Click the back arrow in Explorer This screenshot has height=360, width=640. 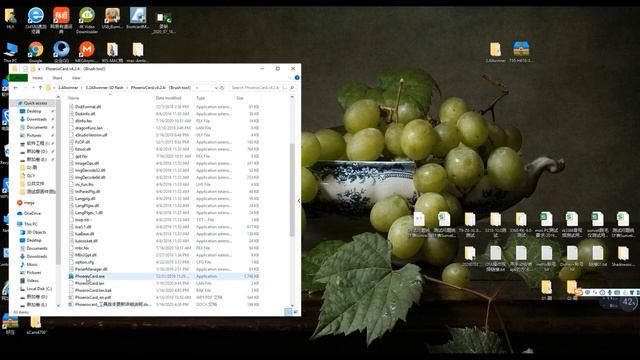16,88
